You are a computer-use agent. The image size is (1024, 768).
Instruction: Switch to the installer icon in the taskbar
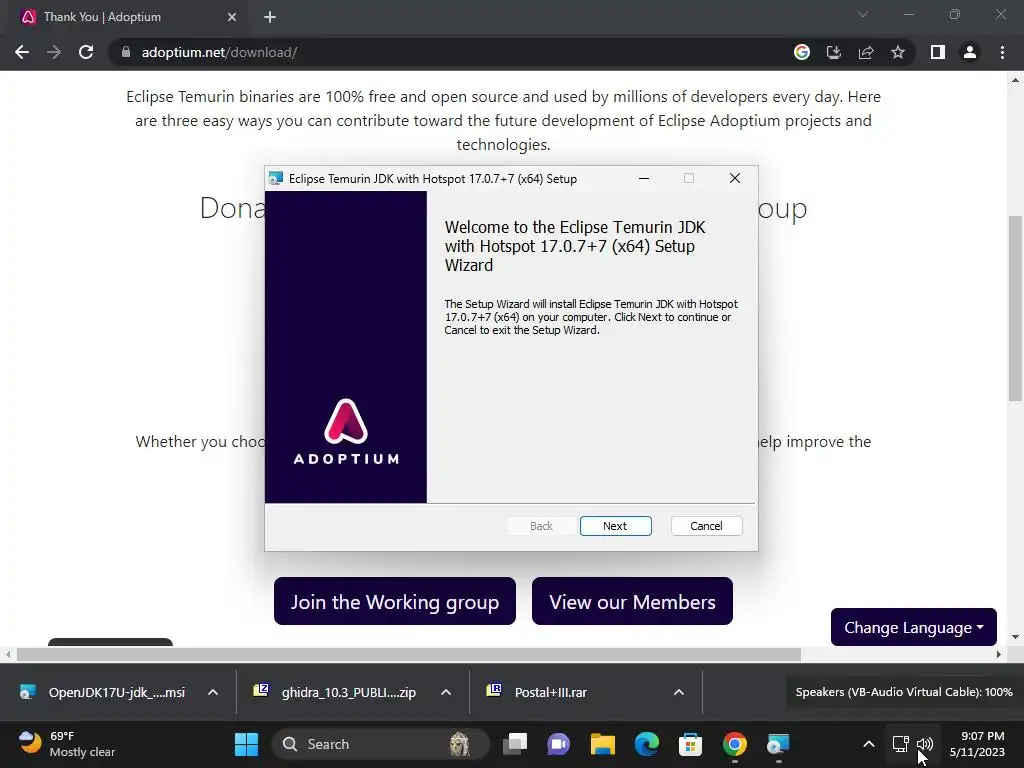coord(778,744)
